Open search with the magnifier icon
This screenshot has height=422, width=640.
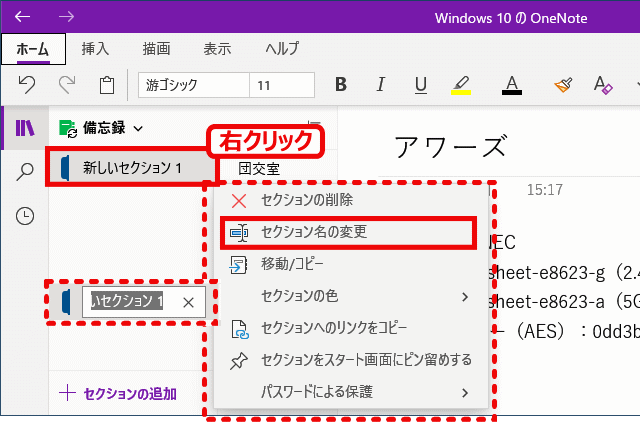[x=25, y=171]
